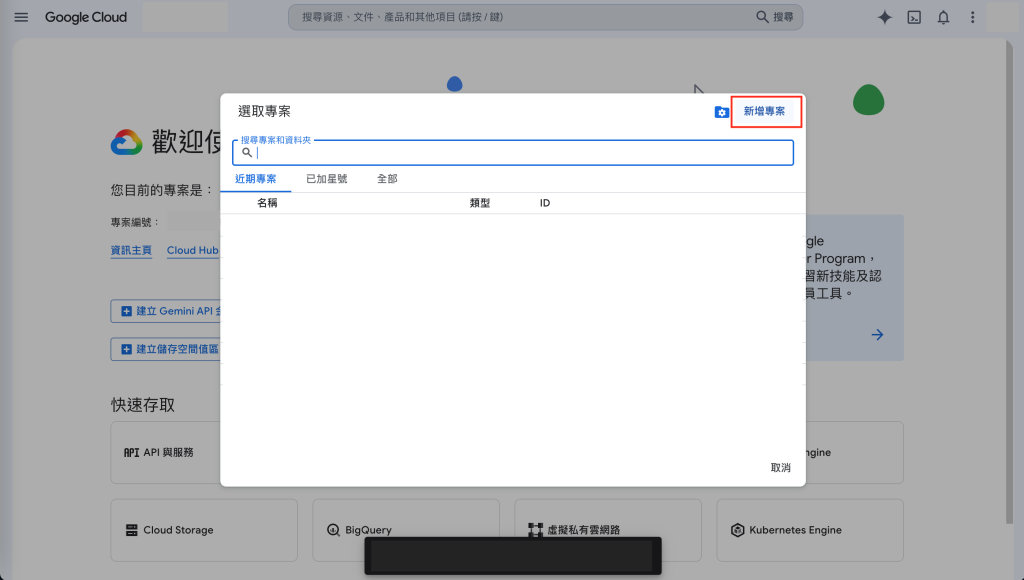Click the Kubernetes Engine icon

tap(737, 530)
